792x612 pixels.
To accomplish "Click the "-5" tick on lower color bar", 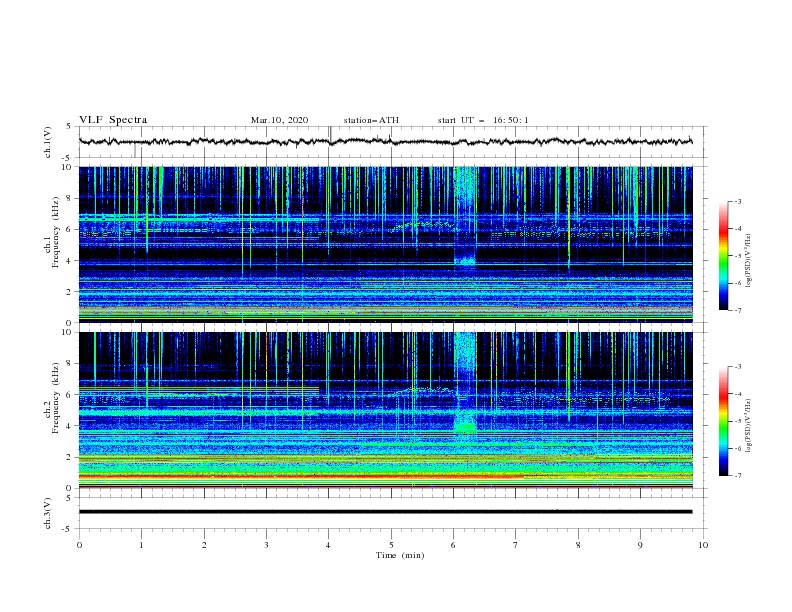I will pyautogui.click(x=737, y=421).
